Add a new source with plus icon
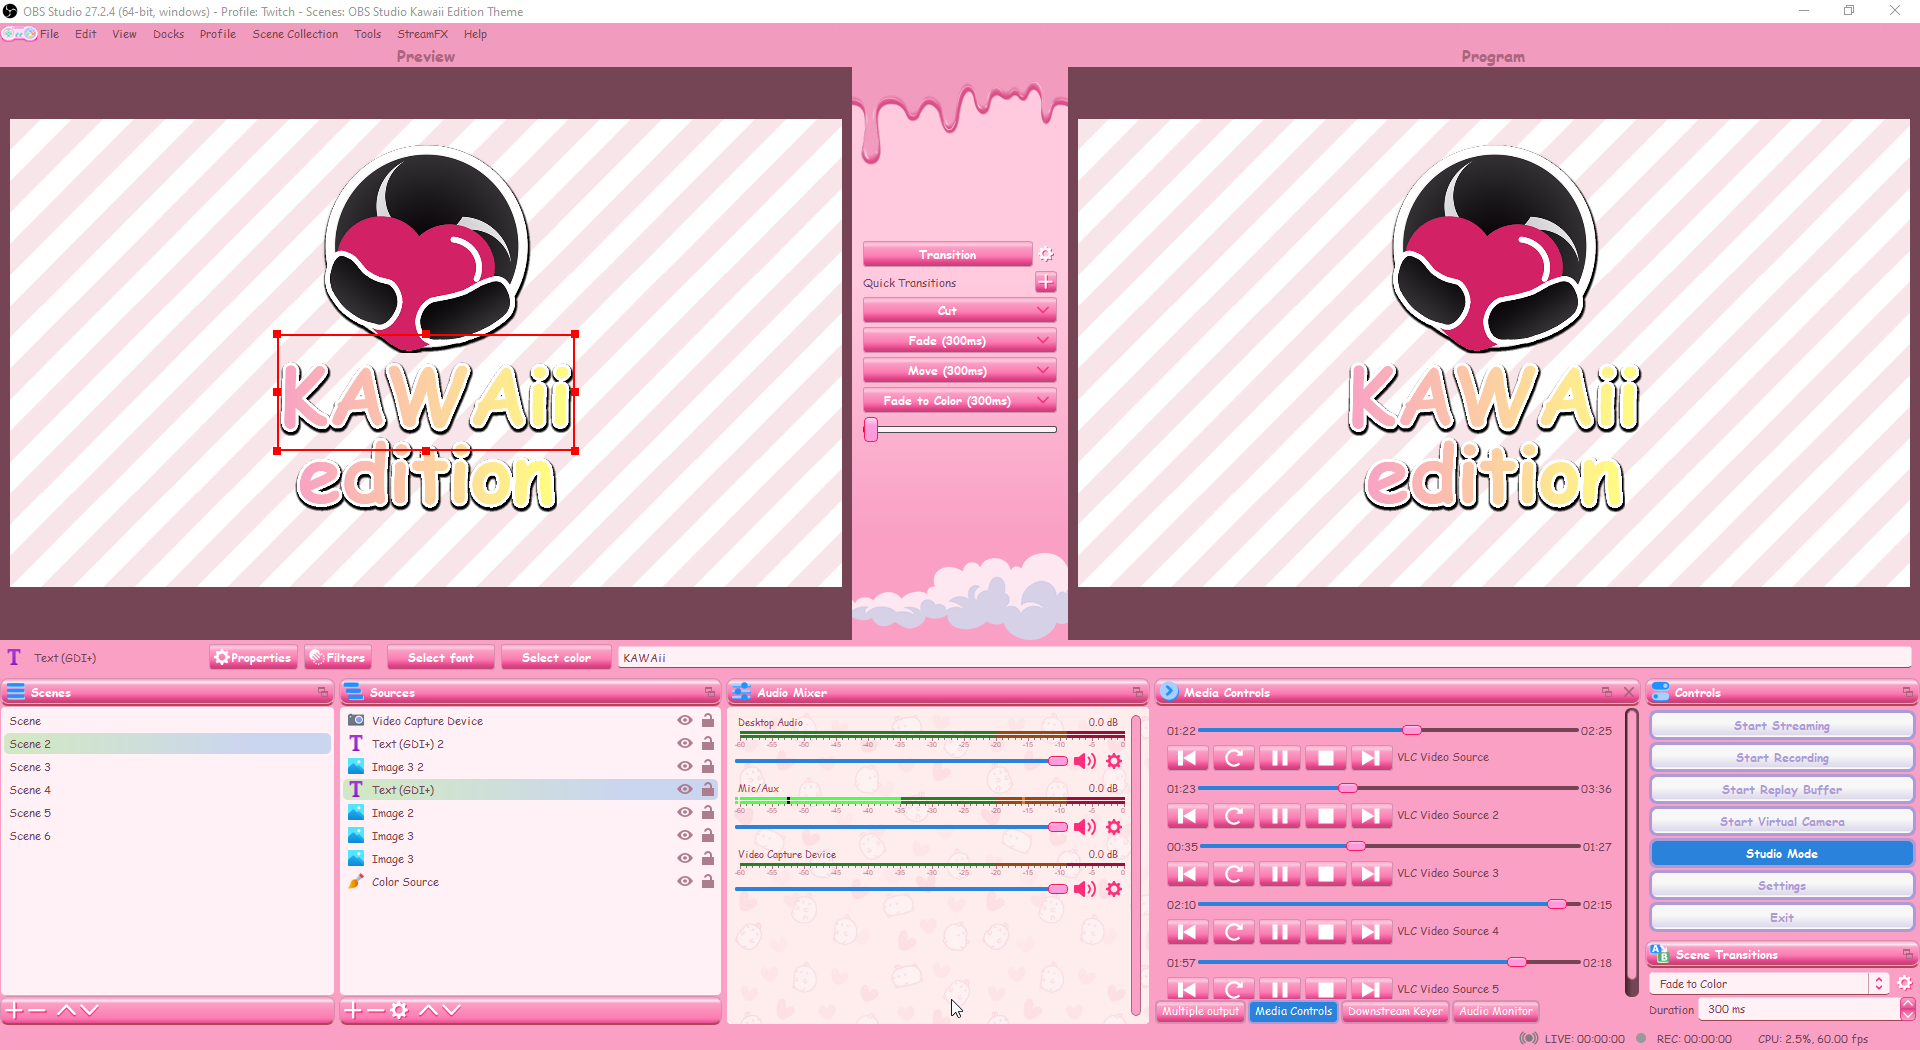This screenshot has width=1920, height=1050. pos(353,1011)
